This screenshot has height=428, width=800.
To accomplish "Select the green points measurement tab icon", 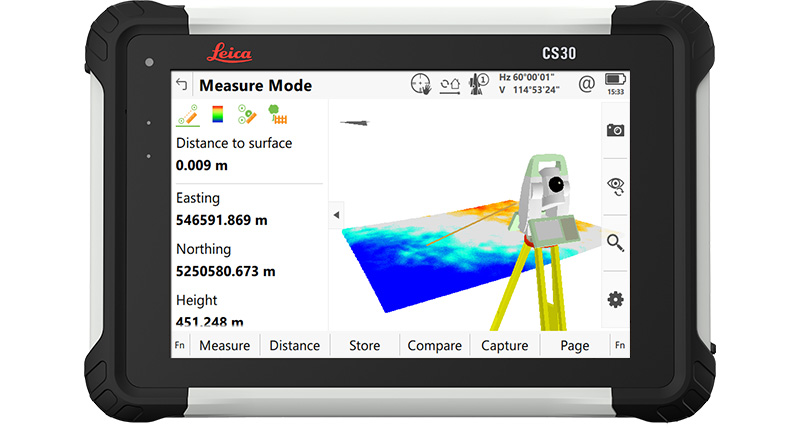I will (x=247, y=114).
